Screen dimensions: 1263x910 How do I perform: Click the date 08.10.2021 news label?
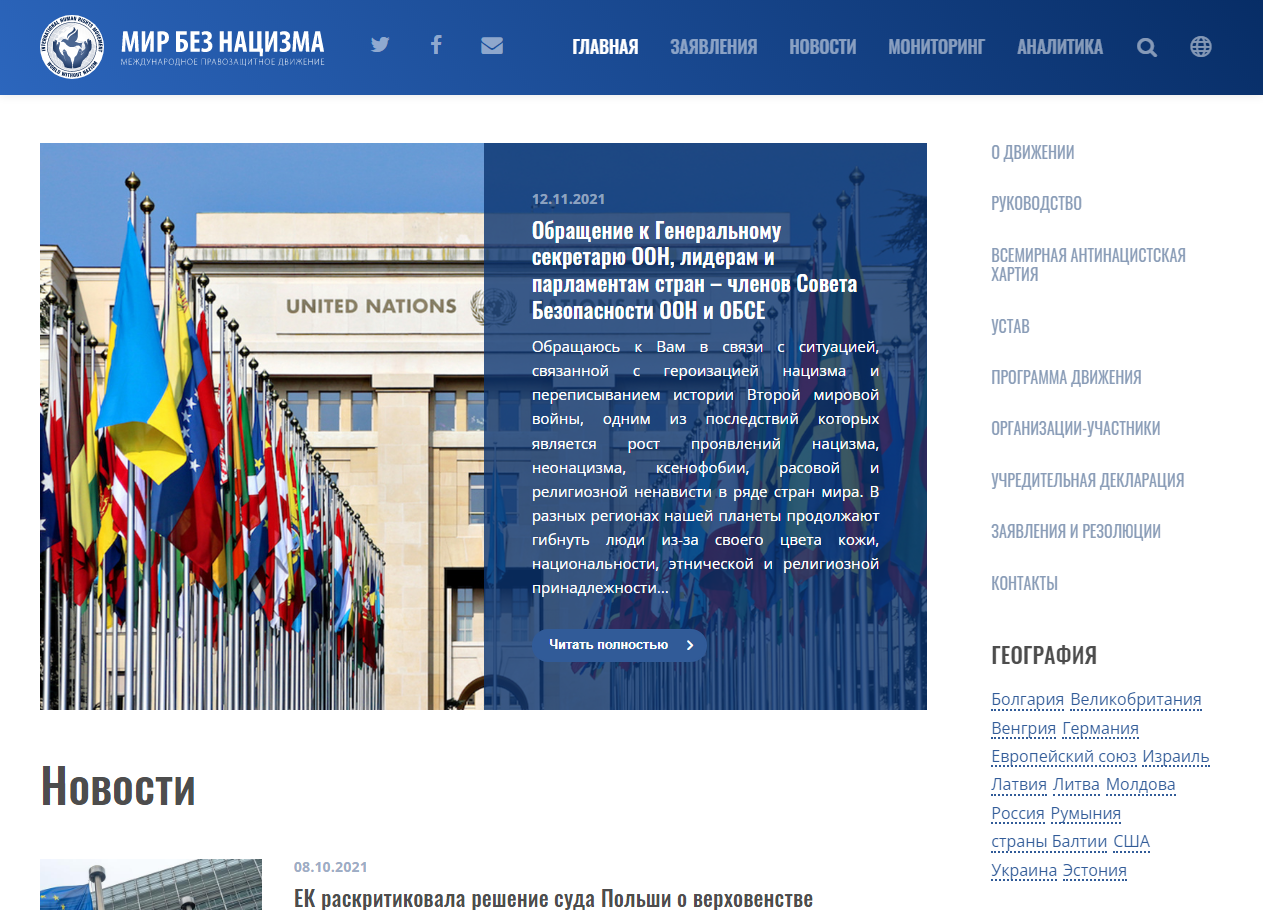pos(330,867)
